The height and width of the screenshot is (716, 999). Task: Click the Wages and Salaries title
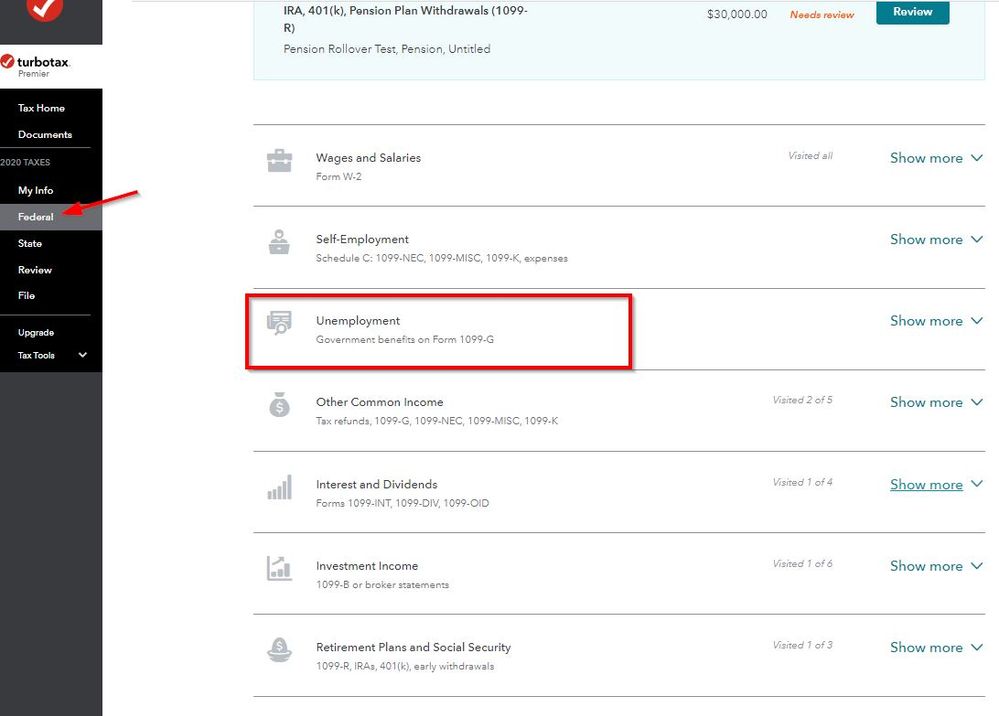click(x=368, y=158)
